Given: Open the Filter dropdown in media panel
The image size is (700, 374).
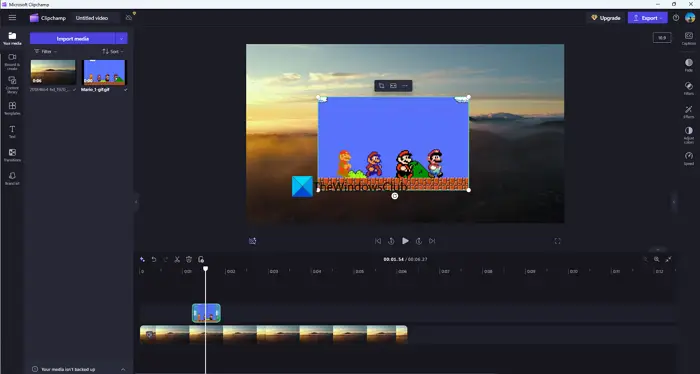Looking at the screenshot, I should coord(46,51).
